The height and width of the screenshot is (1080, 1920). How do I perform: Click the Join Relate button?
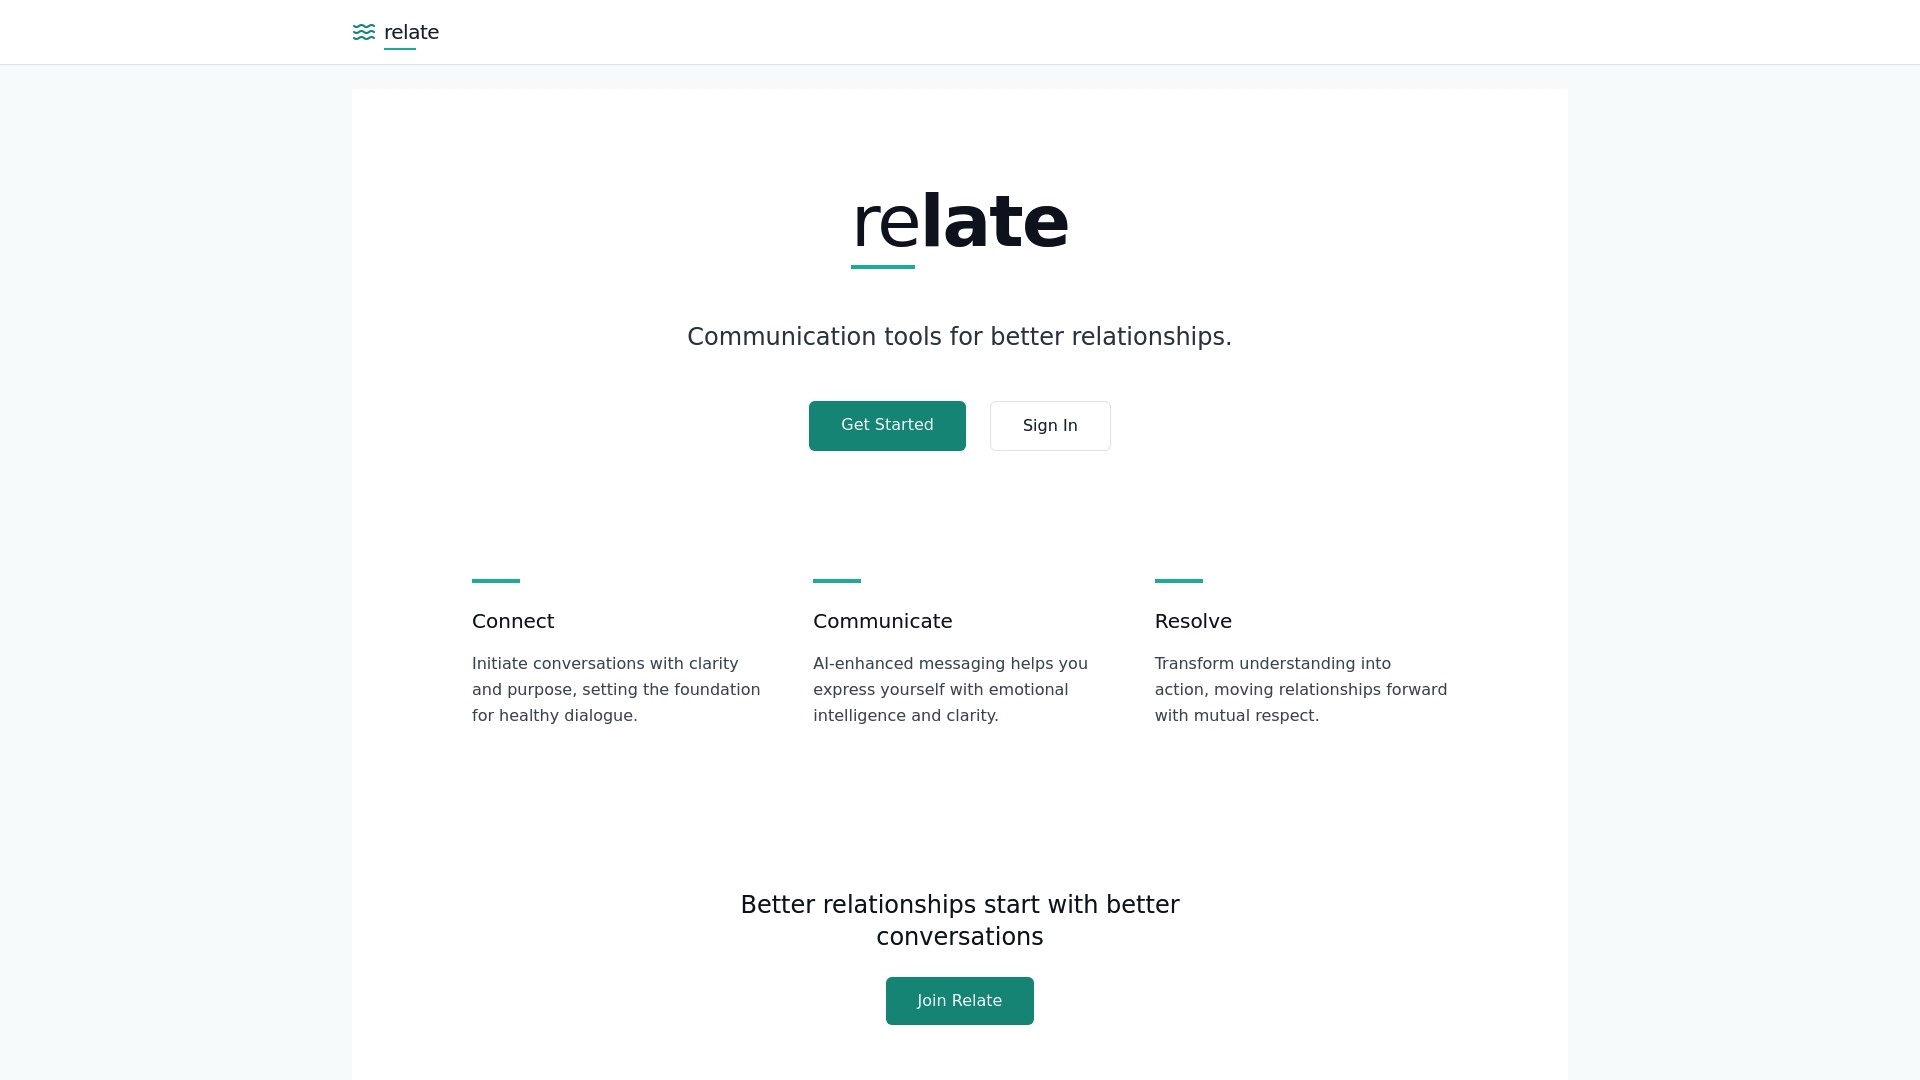959,1000
